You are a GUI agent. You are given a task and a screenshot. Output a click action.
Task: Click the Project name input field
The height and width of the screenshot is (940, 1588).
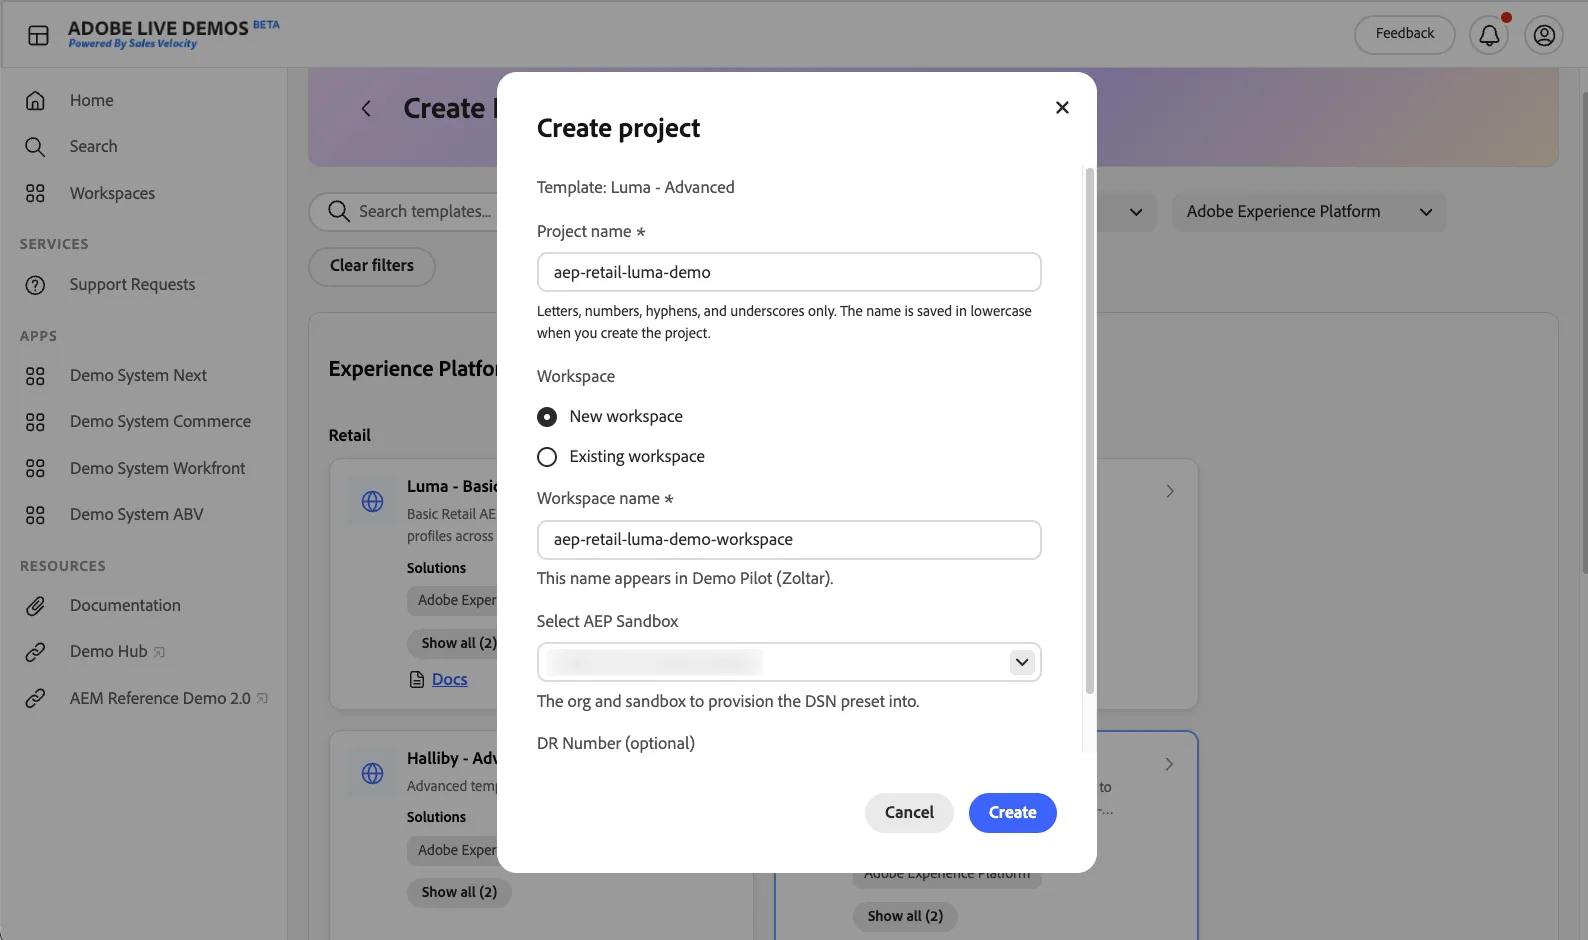click(x=789, y=272)
